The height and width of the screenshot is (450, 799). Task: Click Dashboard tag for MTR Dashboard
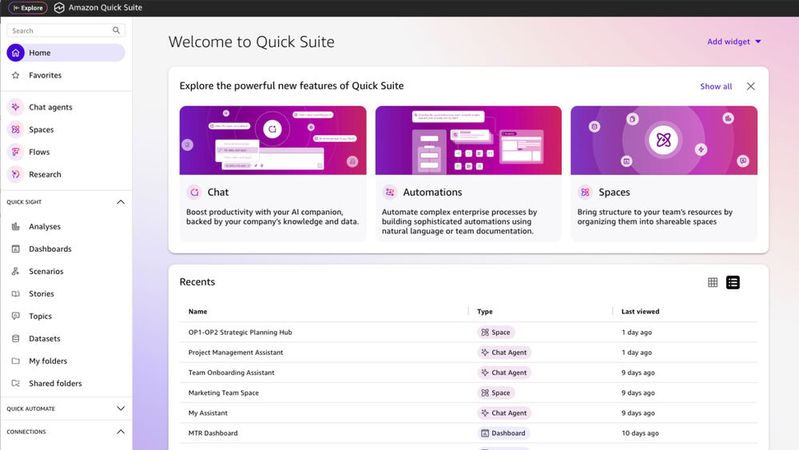click(x=503, y=433)
